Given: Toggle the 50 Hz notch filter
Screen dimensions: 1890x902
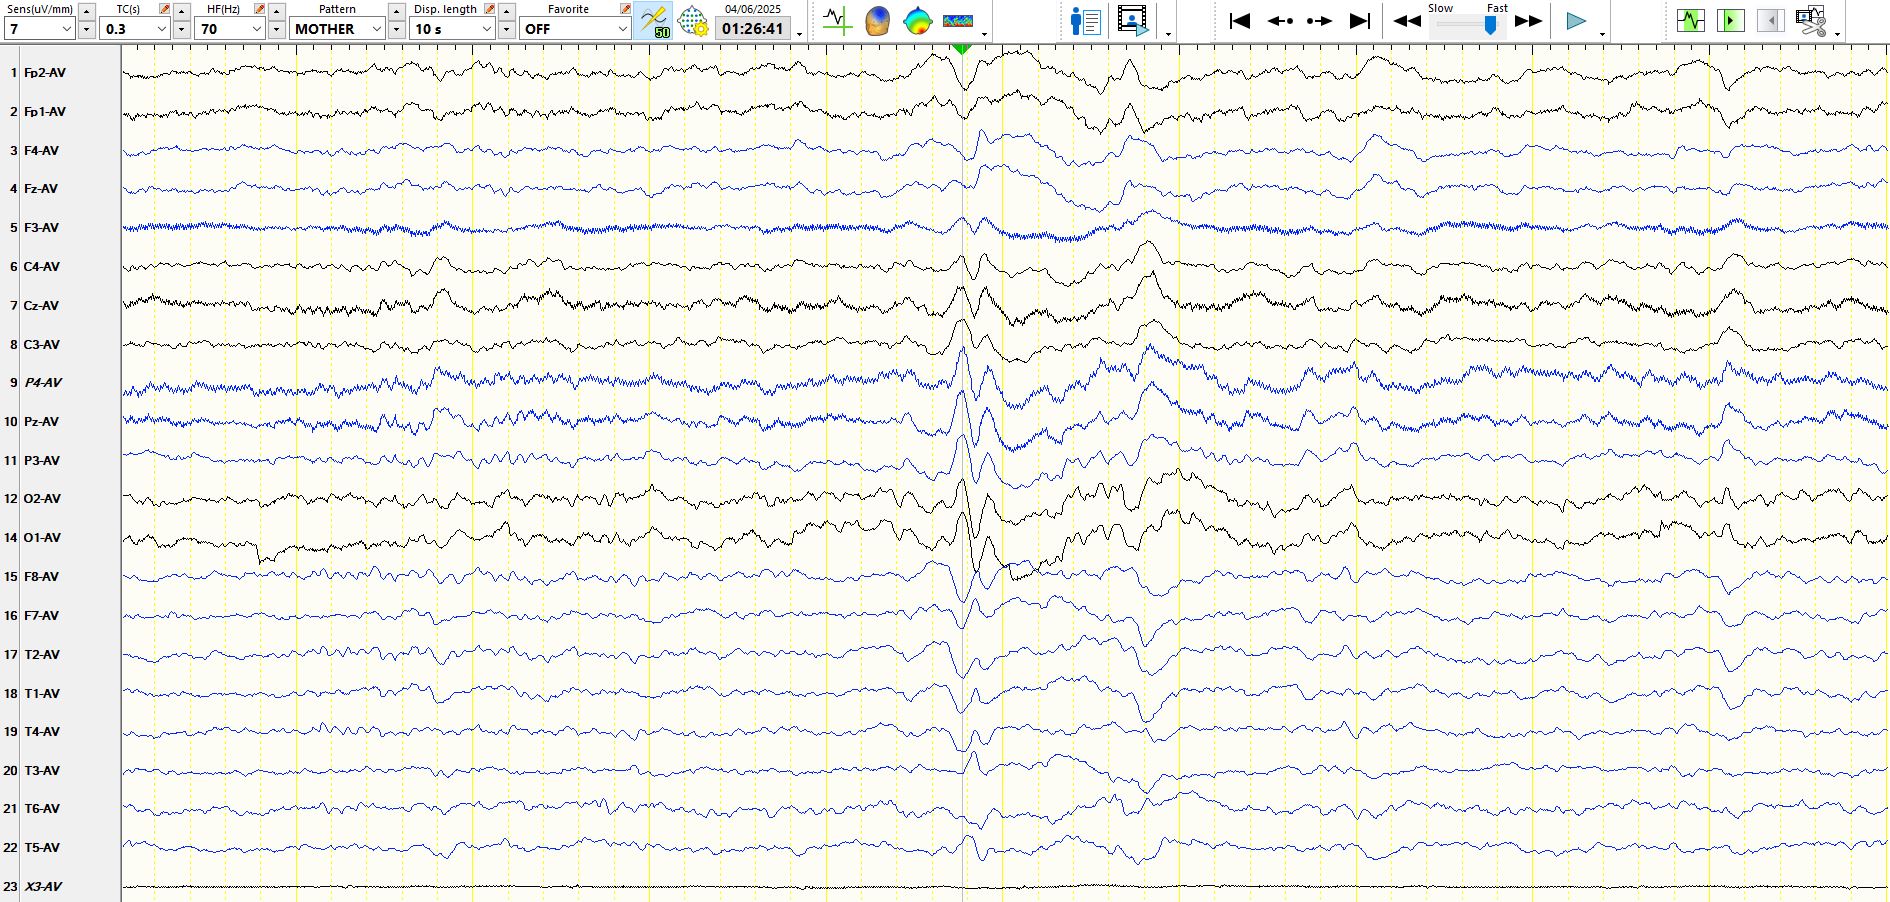Looking at the screenshot, I should [x=654, y=21].
